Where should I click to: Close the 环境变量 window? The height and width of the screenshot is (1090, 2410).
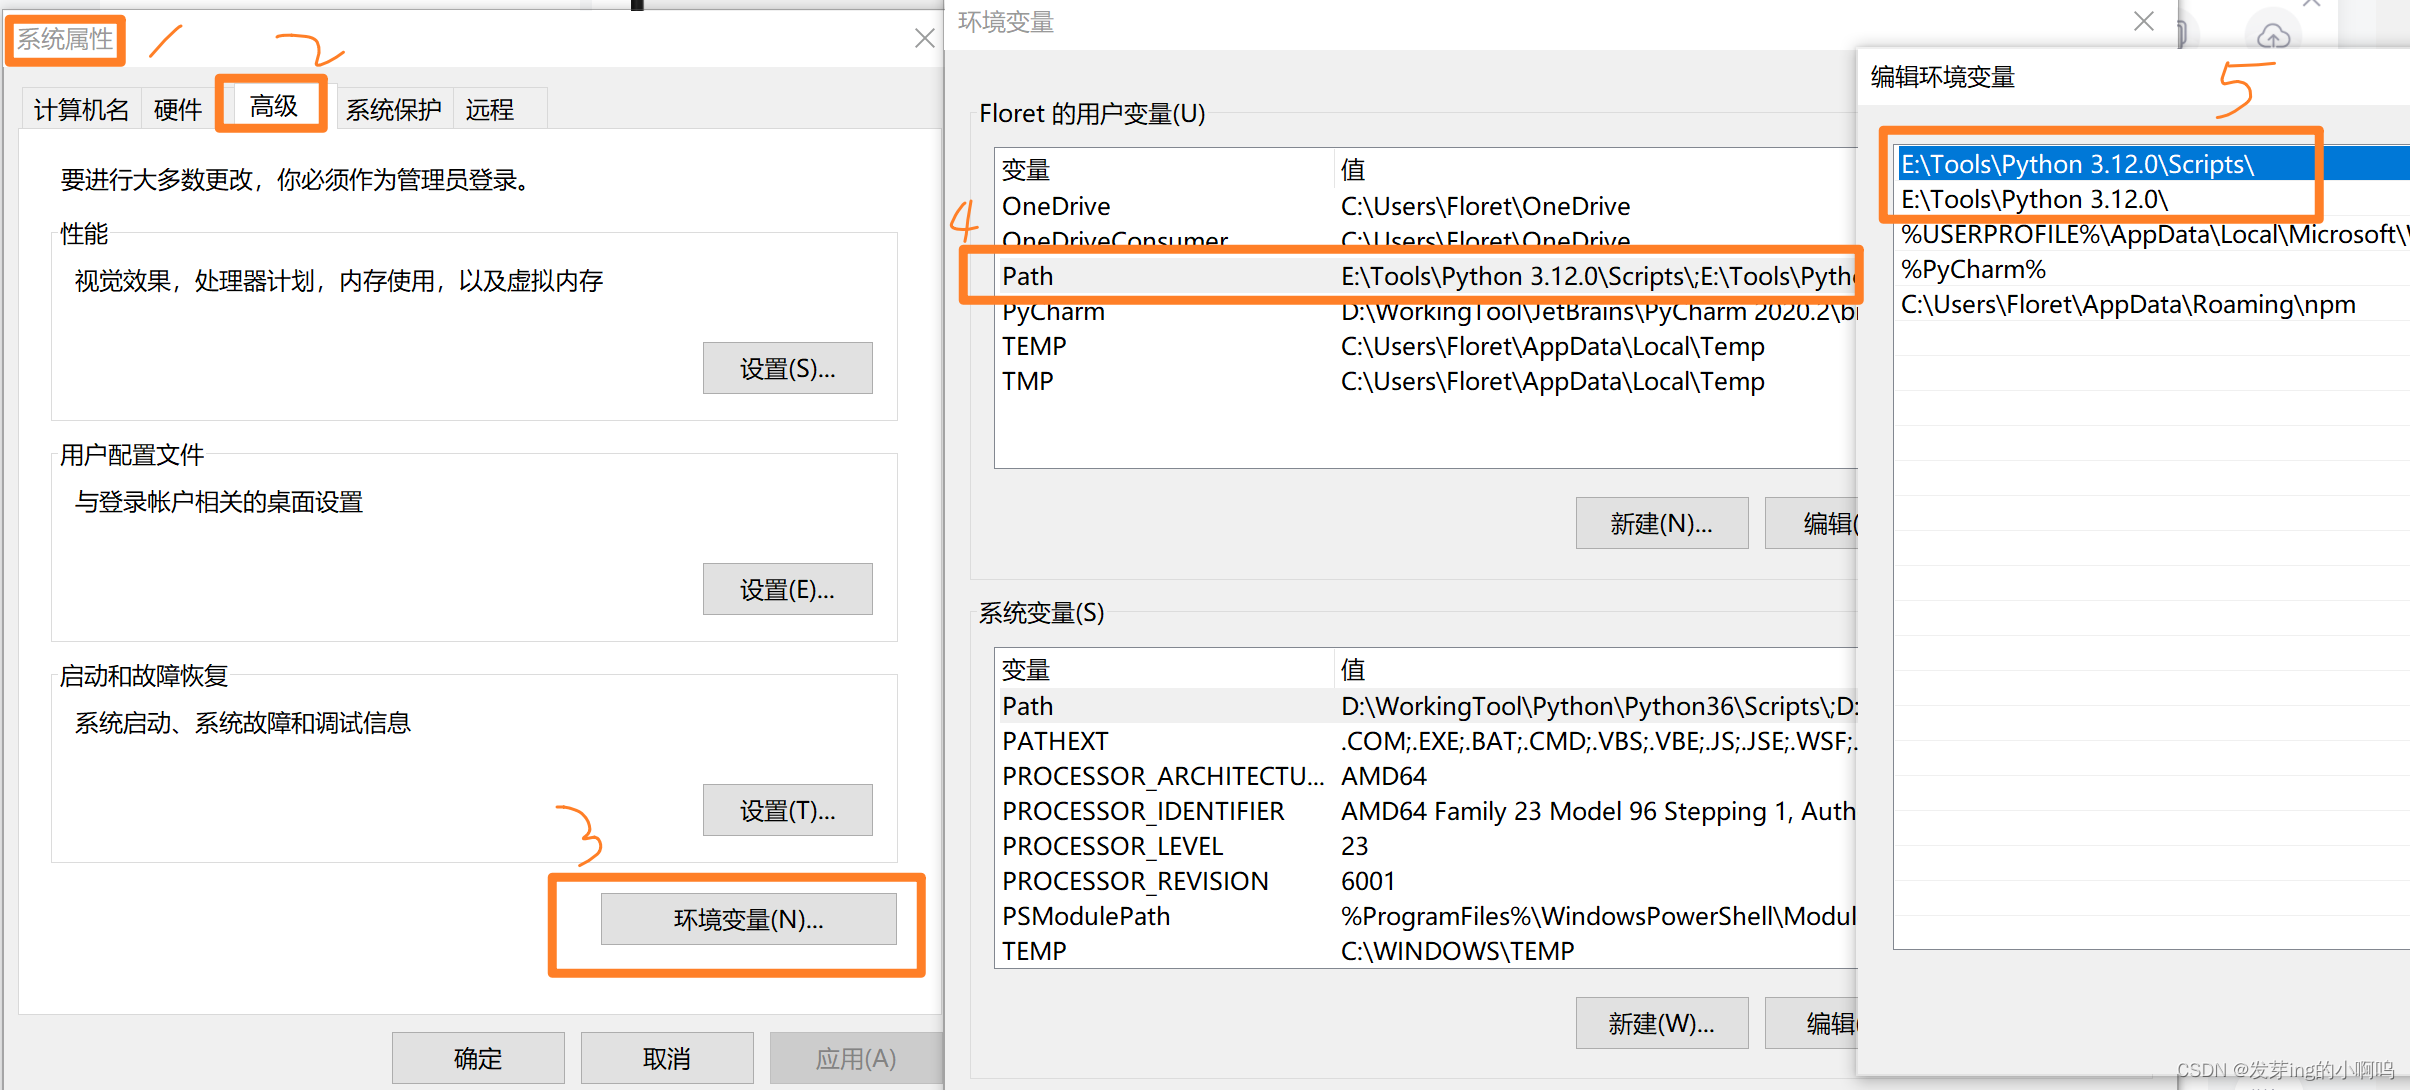[x=2143, y=21]
